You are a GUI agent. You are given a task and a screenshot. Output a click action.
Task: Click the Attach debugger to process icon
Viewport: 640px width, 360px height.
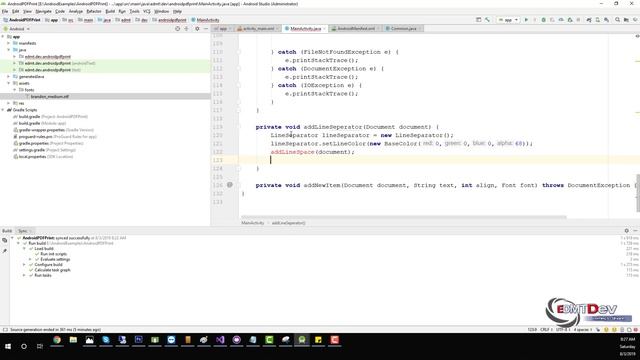570,20
